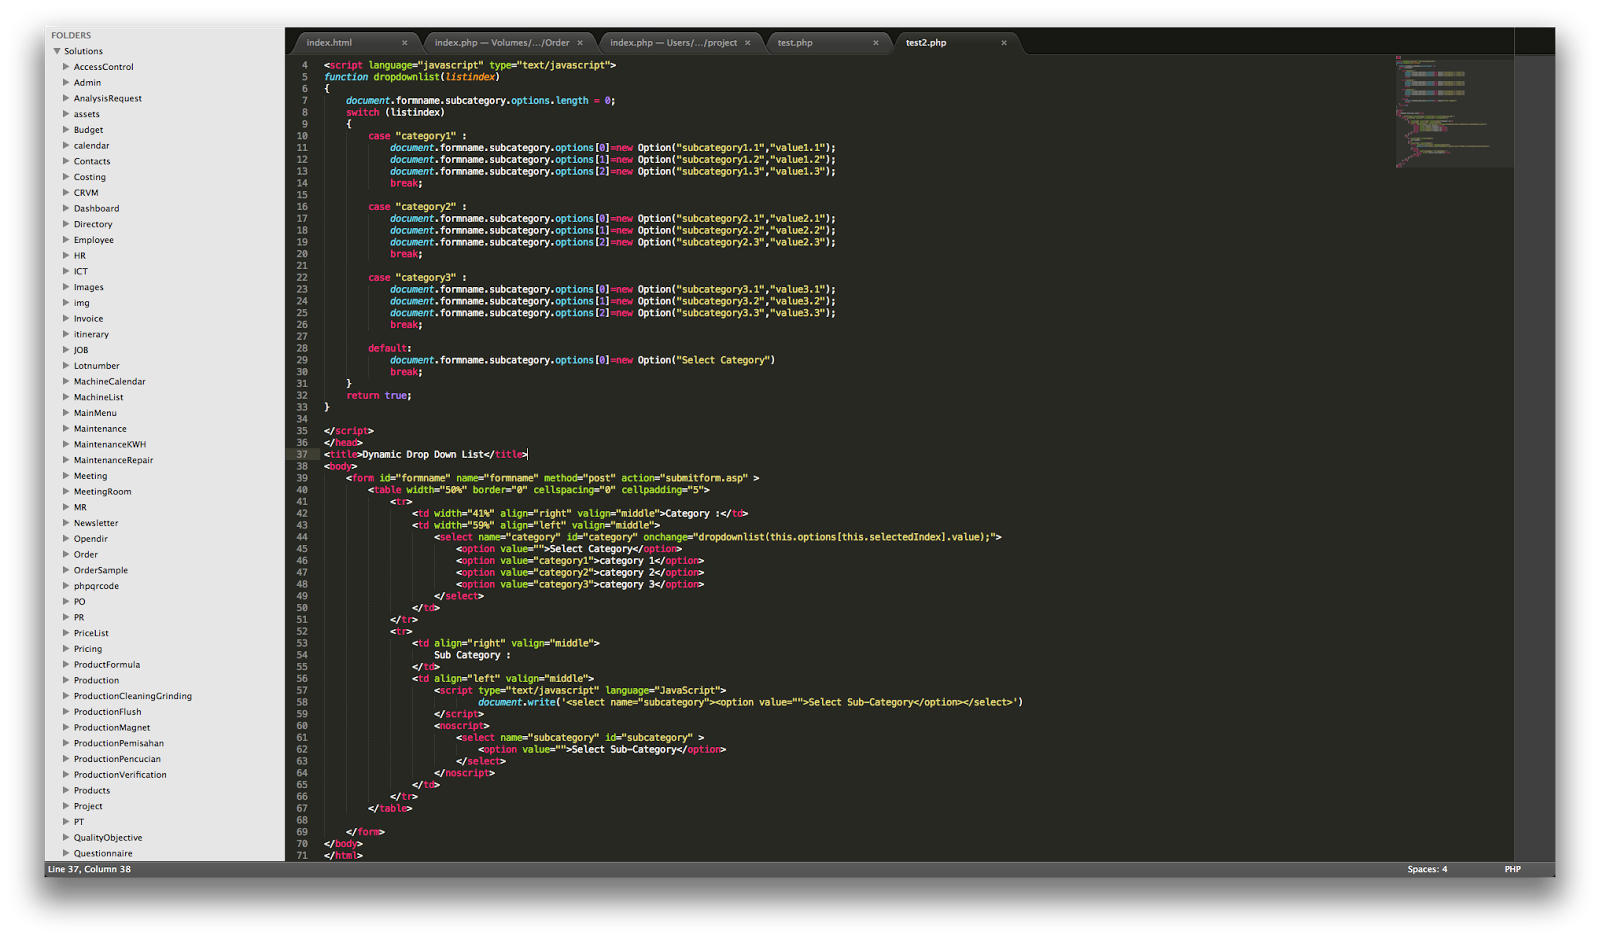Screen dimensions: 1600x939
Task: Expand the Questionnaire folder arrow
Action: point(66,853)
